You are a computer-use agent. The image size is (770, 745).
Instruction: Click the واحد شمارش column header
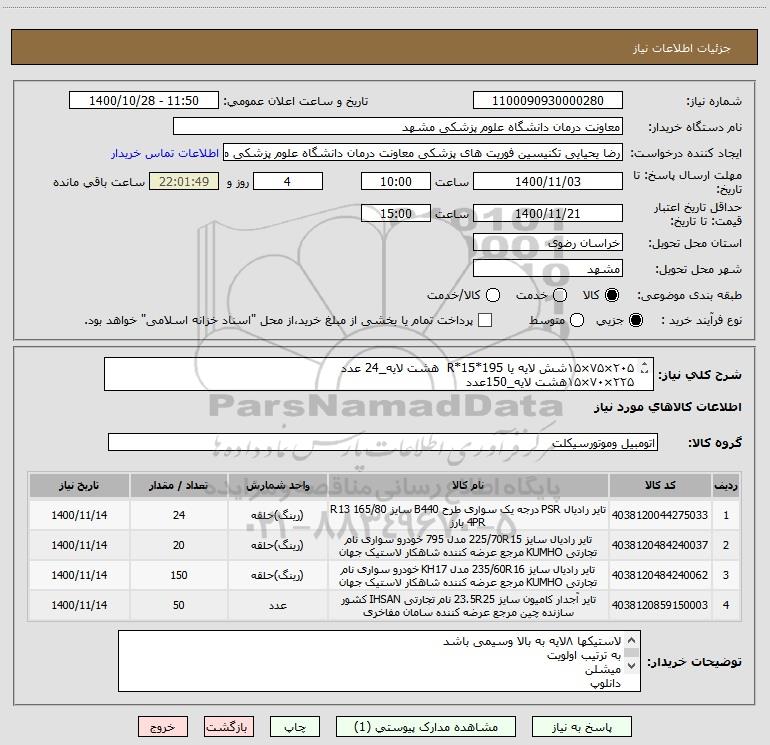[x=277, y=485]
